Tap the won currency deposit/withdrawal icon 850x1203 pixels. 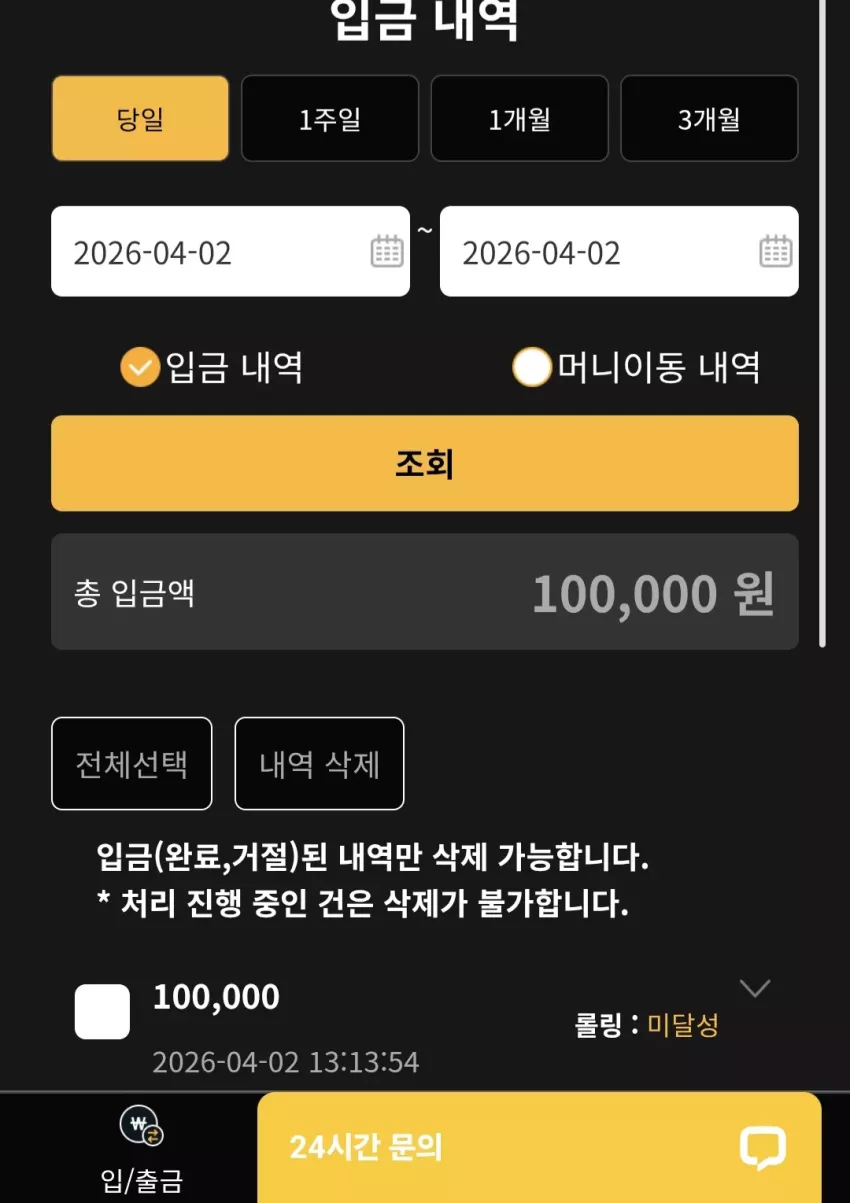(141, 1127)
